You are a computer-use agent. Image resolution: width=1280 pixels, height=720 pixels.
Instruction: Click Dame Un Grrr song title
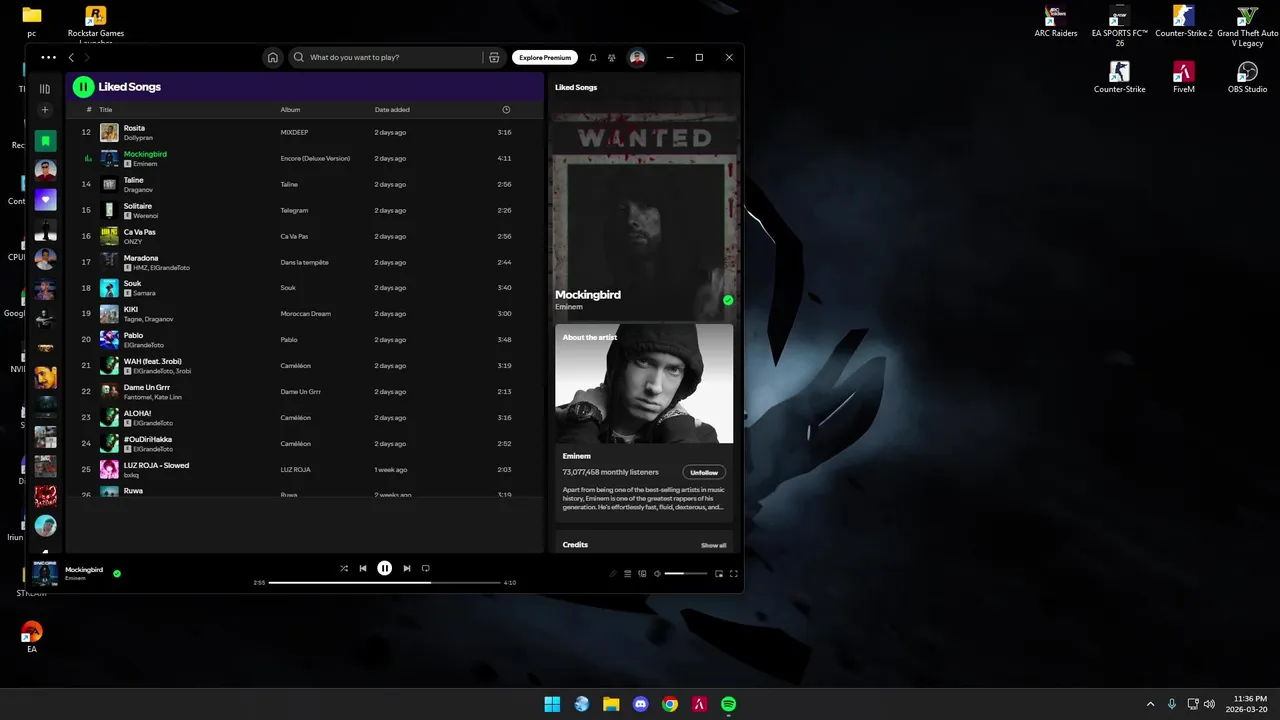pos(147,387)
